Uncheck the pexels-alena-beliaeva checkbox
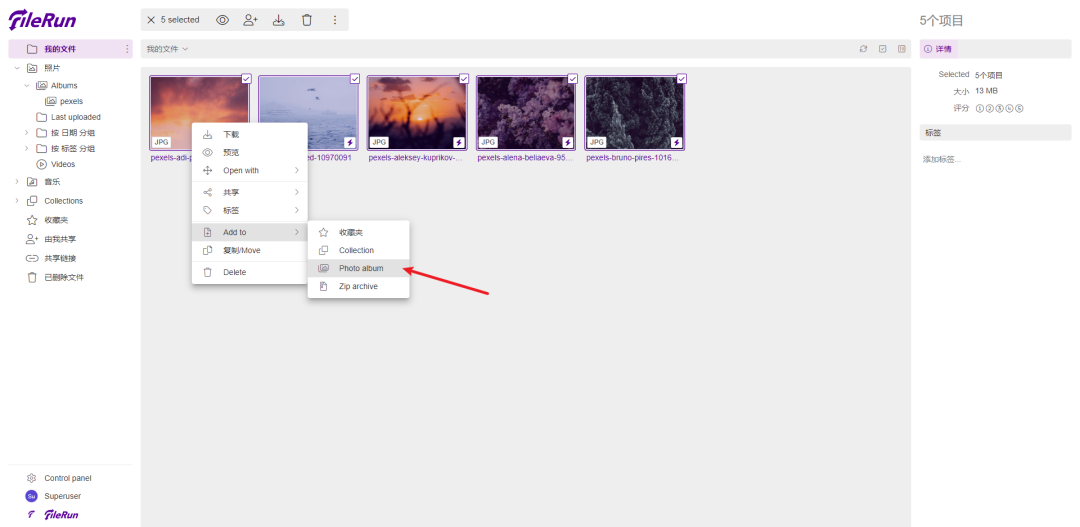 572,79
